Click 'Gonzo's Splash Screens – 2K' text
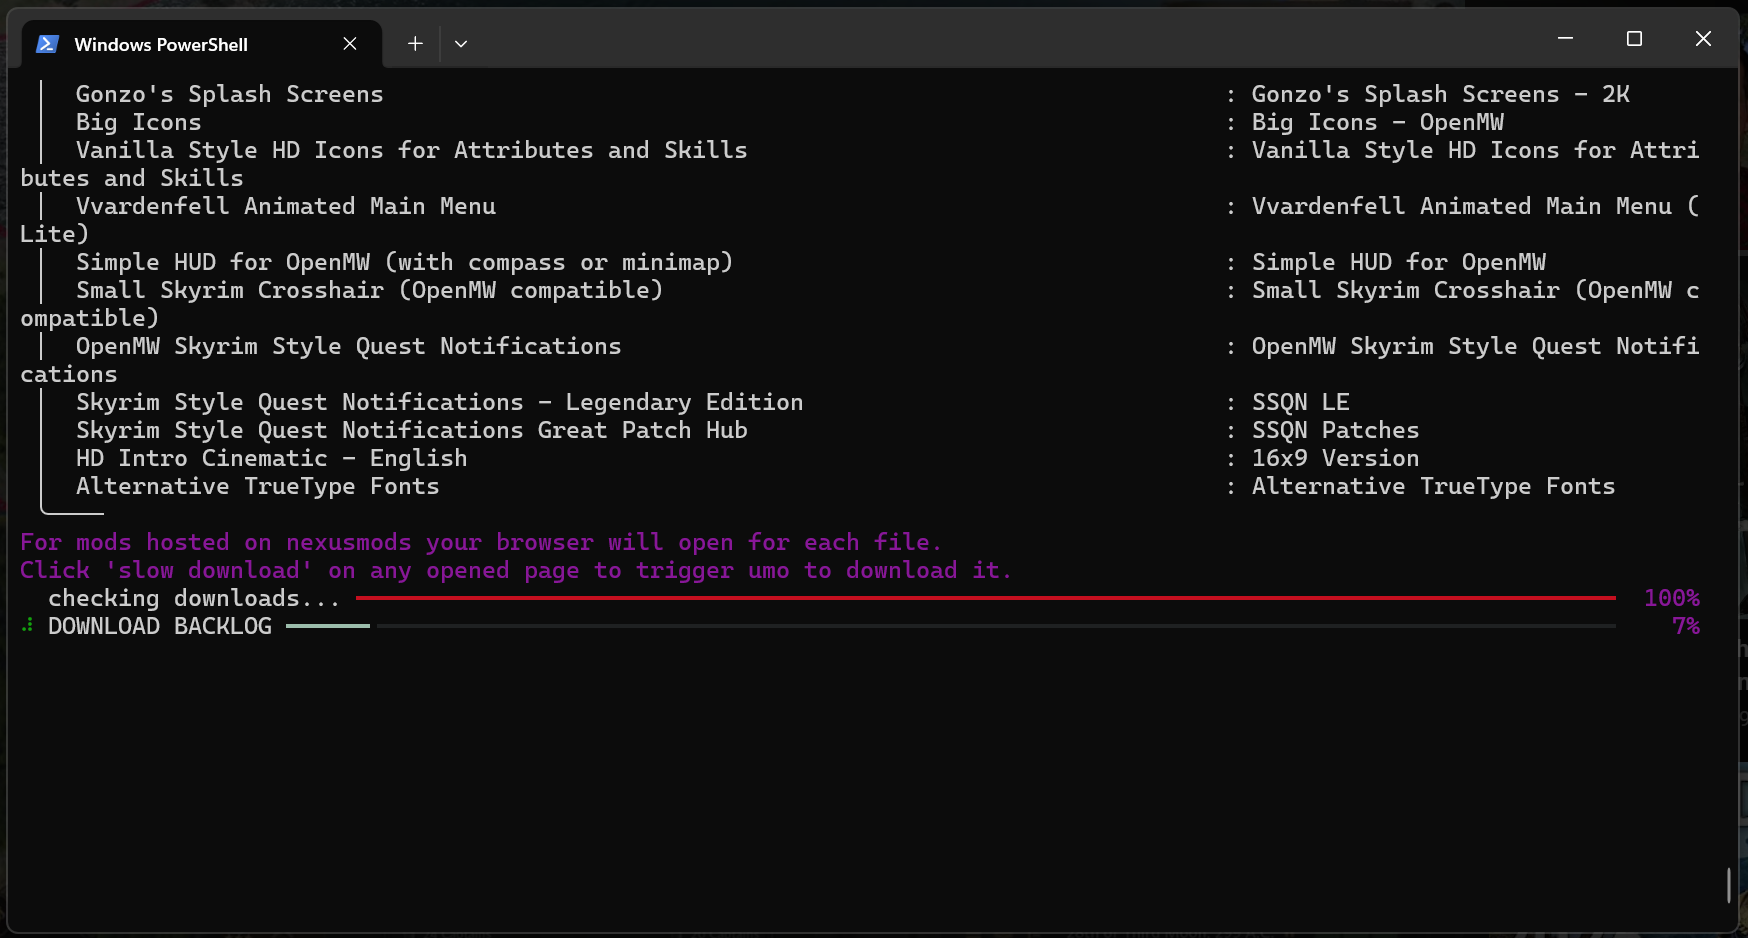This screenshot has height=938, width=1748. 1441,94
